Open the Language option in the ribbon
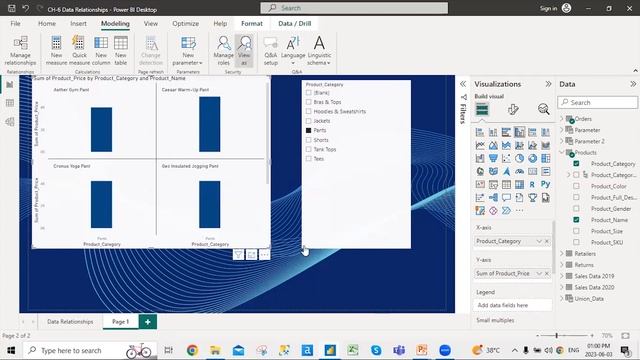 (293, 51)
